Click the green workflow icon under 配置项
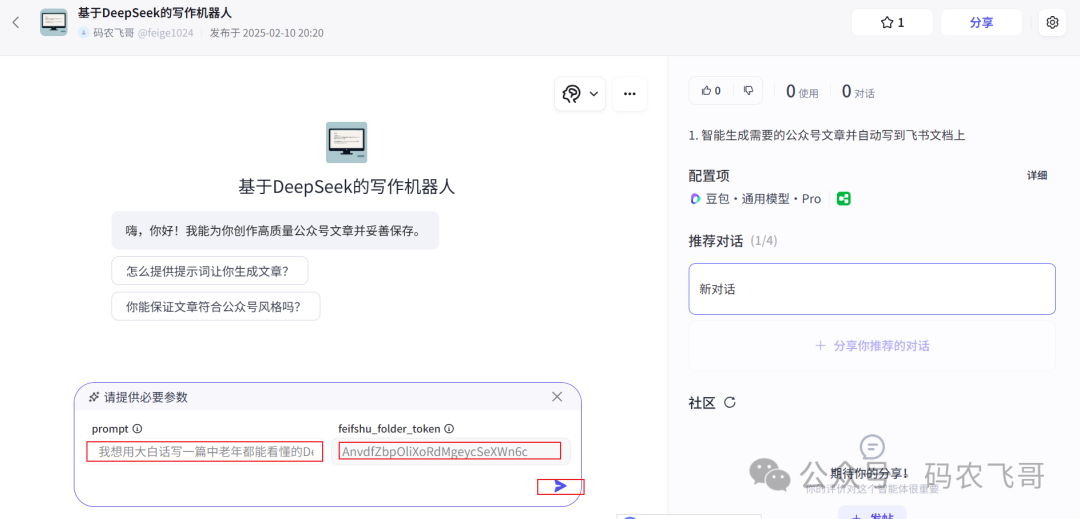Image resolution: width=1080 pixels, height=519 pixels. pyautogui.click(x=844, y=199)
